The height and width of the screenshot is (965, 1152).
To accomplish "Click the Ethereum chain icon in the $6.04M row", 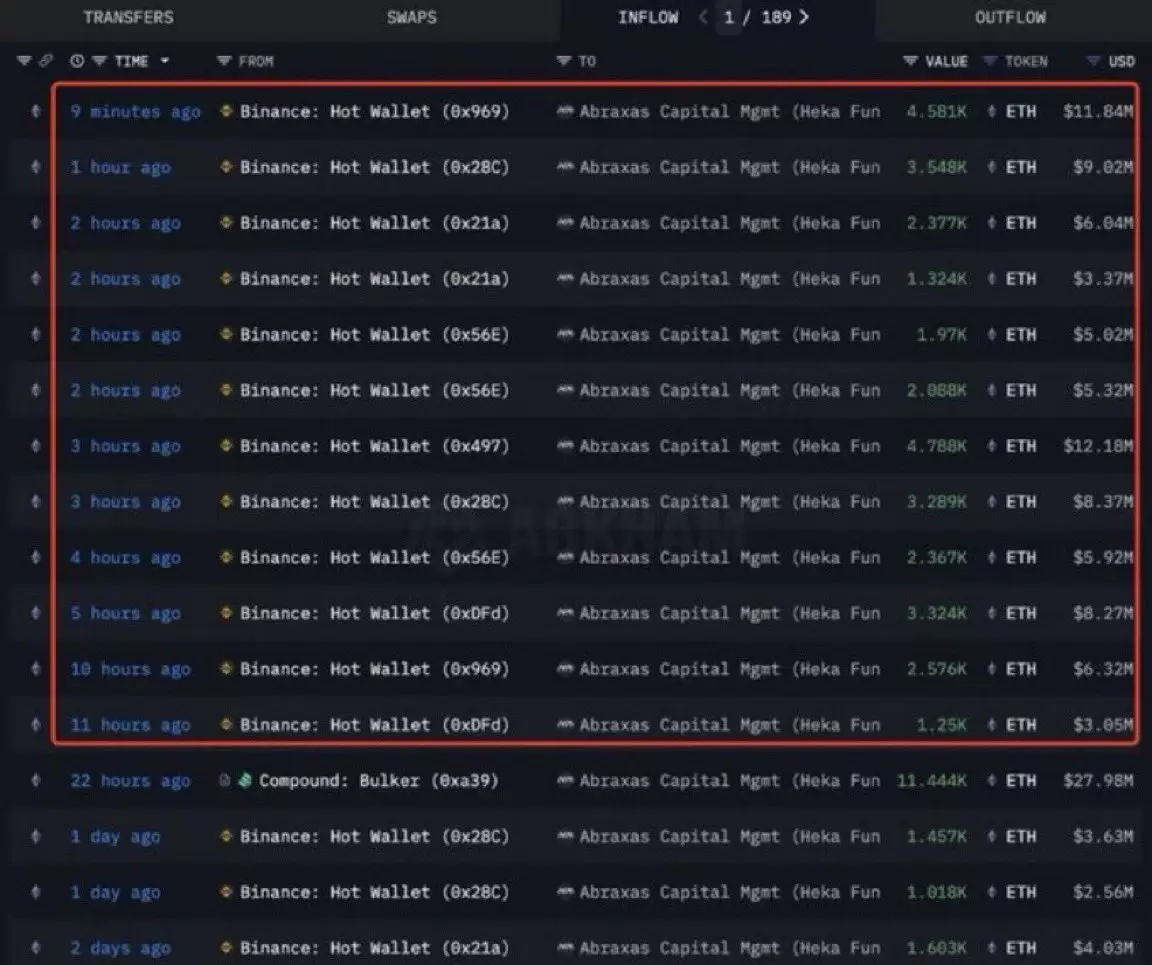I will (x=35, y=223).
